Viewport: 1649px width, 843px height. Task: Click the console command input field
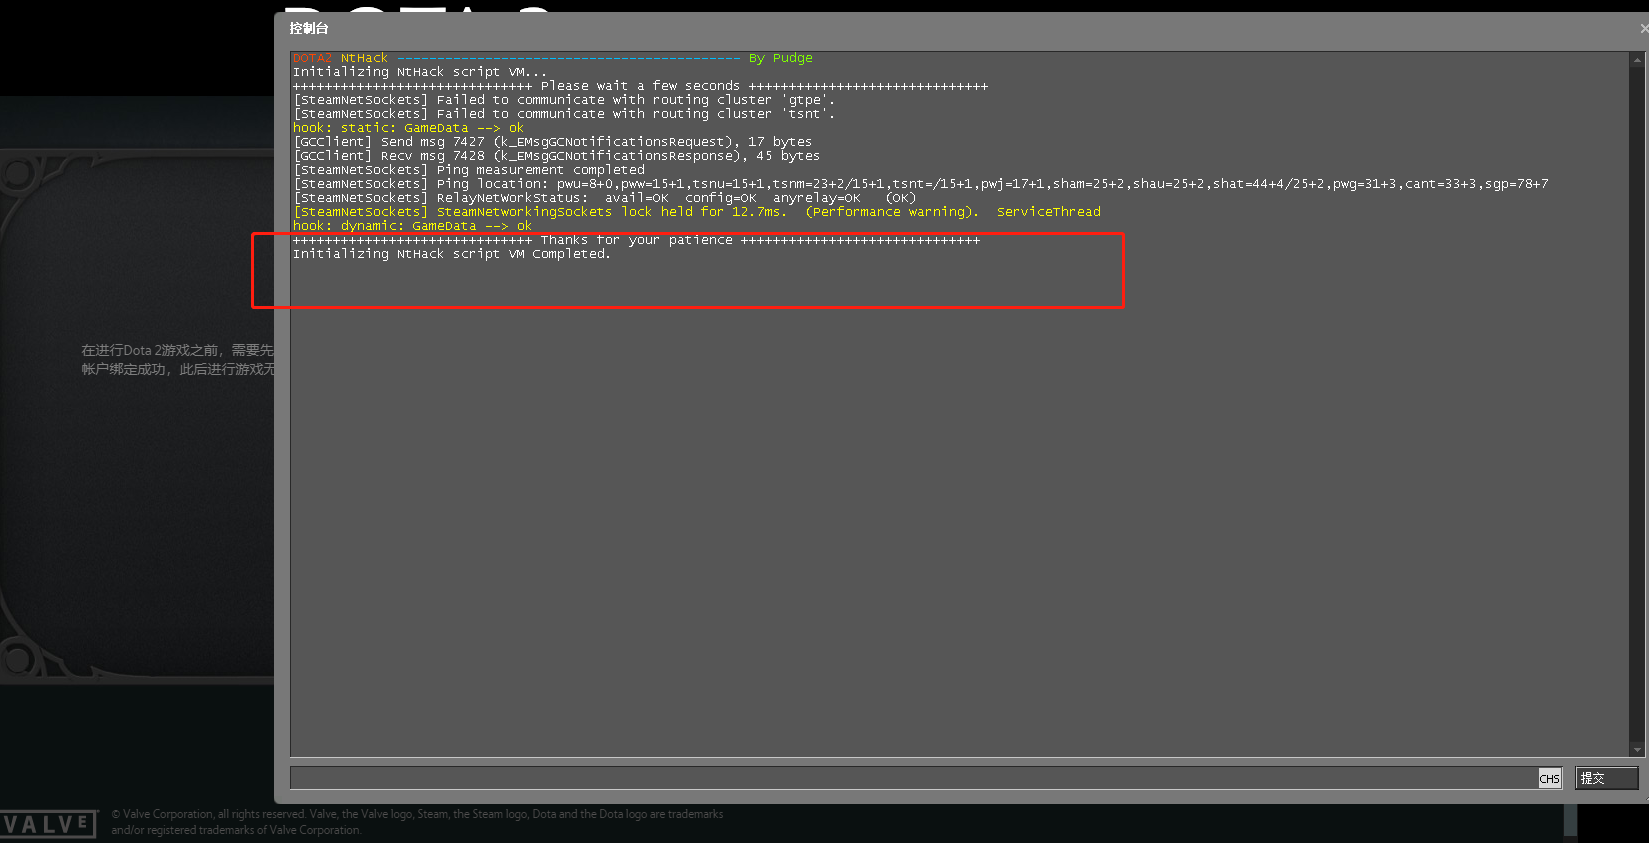point(913,778)
